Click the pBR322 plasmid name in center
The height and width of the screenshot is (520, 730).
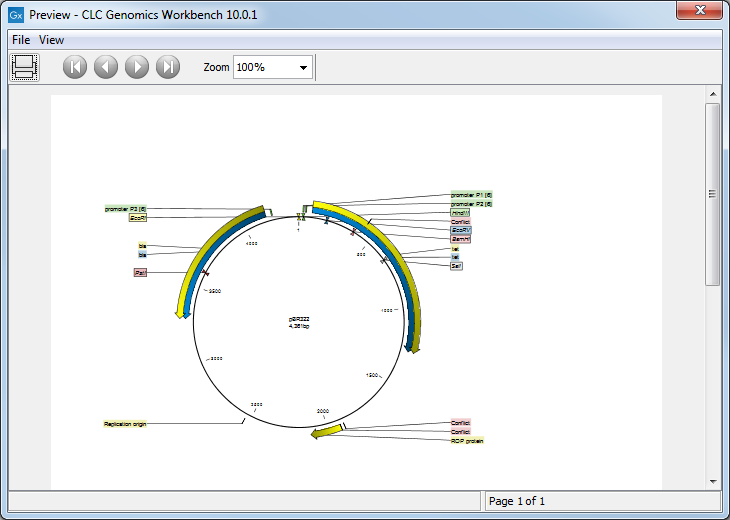(299, 318)
